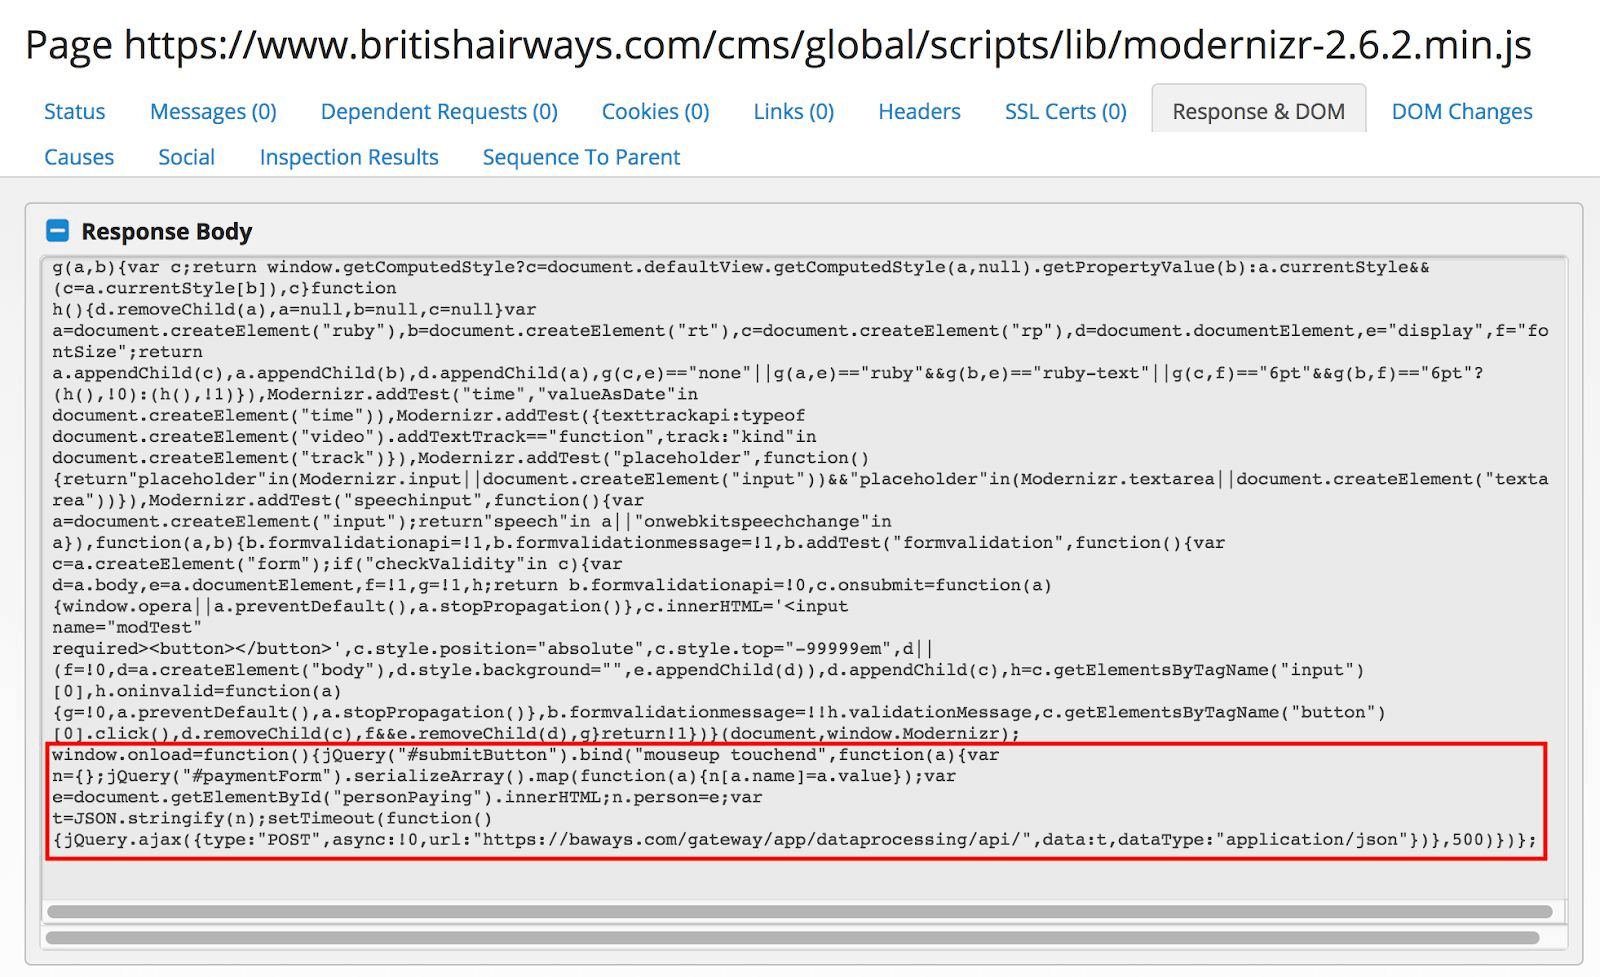View the Inspection Results tab

point(349,157)
